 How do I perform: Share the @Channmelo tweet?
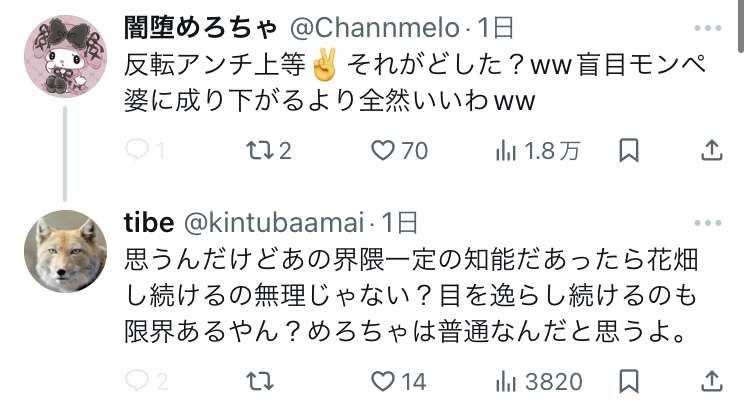(711, 150)
